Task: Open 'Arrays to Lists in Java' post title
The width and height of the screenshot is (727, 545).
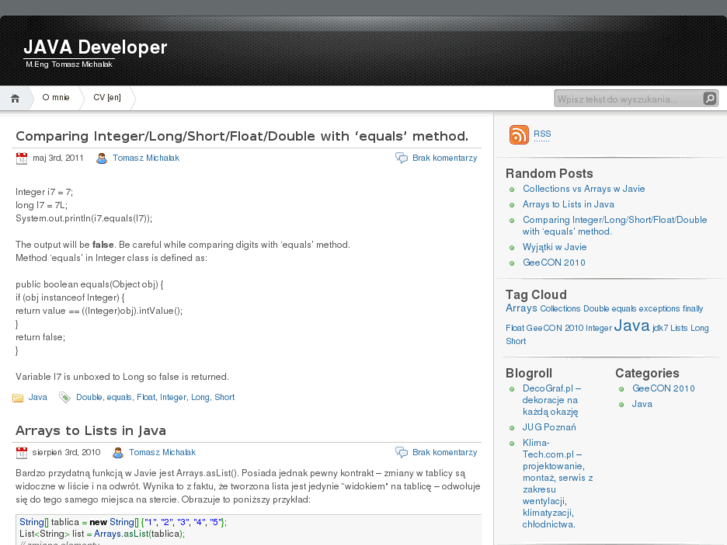Action: 91,430
